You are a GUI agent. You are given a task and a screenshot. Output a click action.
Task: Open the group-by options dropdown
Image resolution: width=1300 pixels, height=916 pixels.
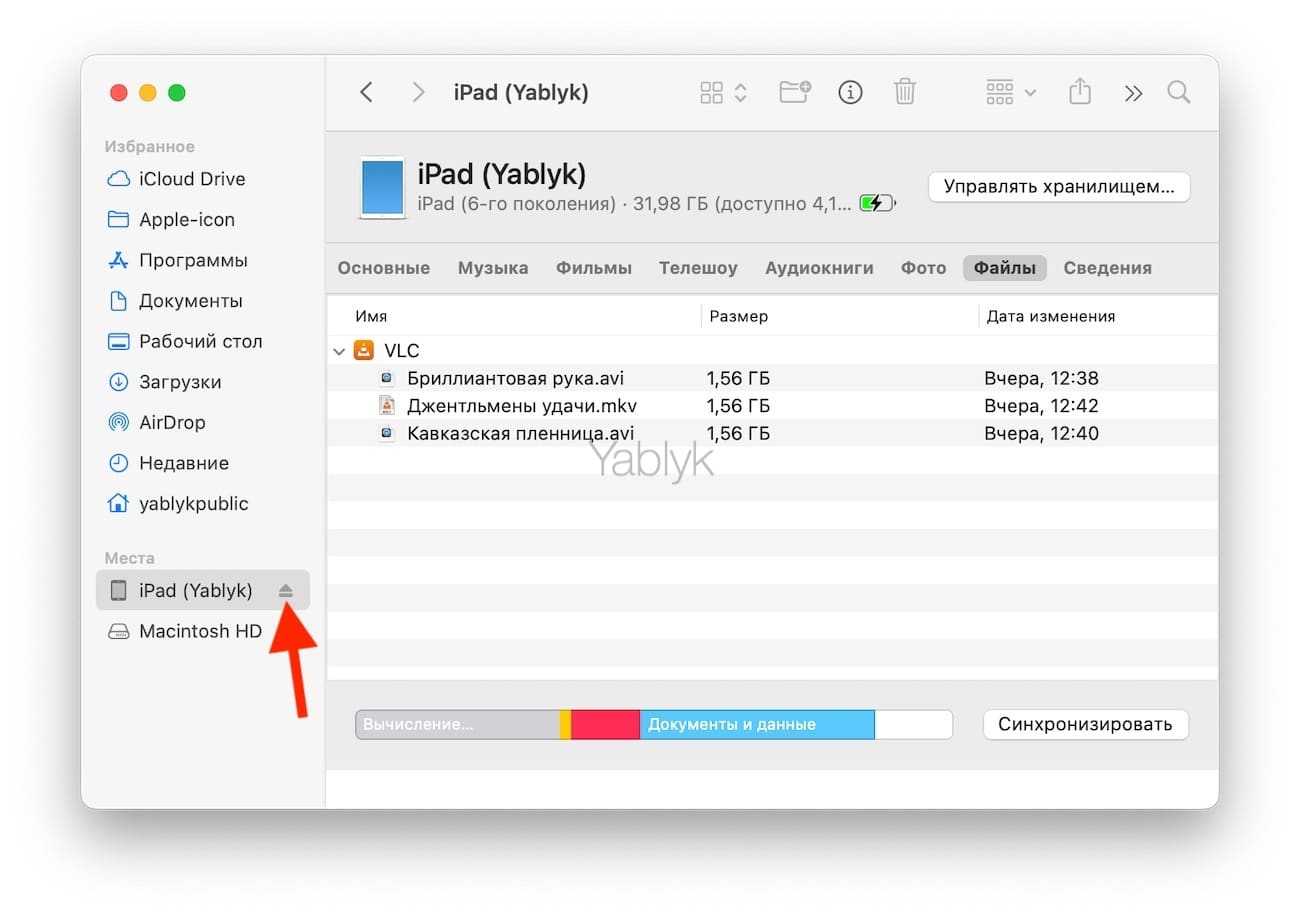[1011, 93]
